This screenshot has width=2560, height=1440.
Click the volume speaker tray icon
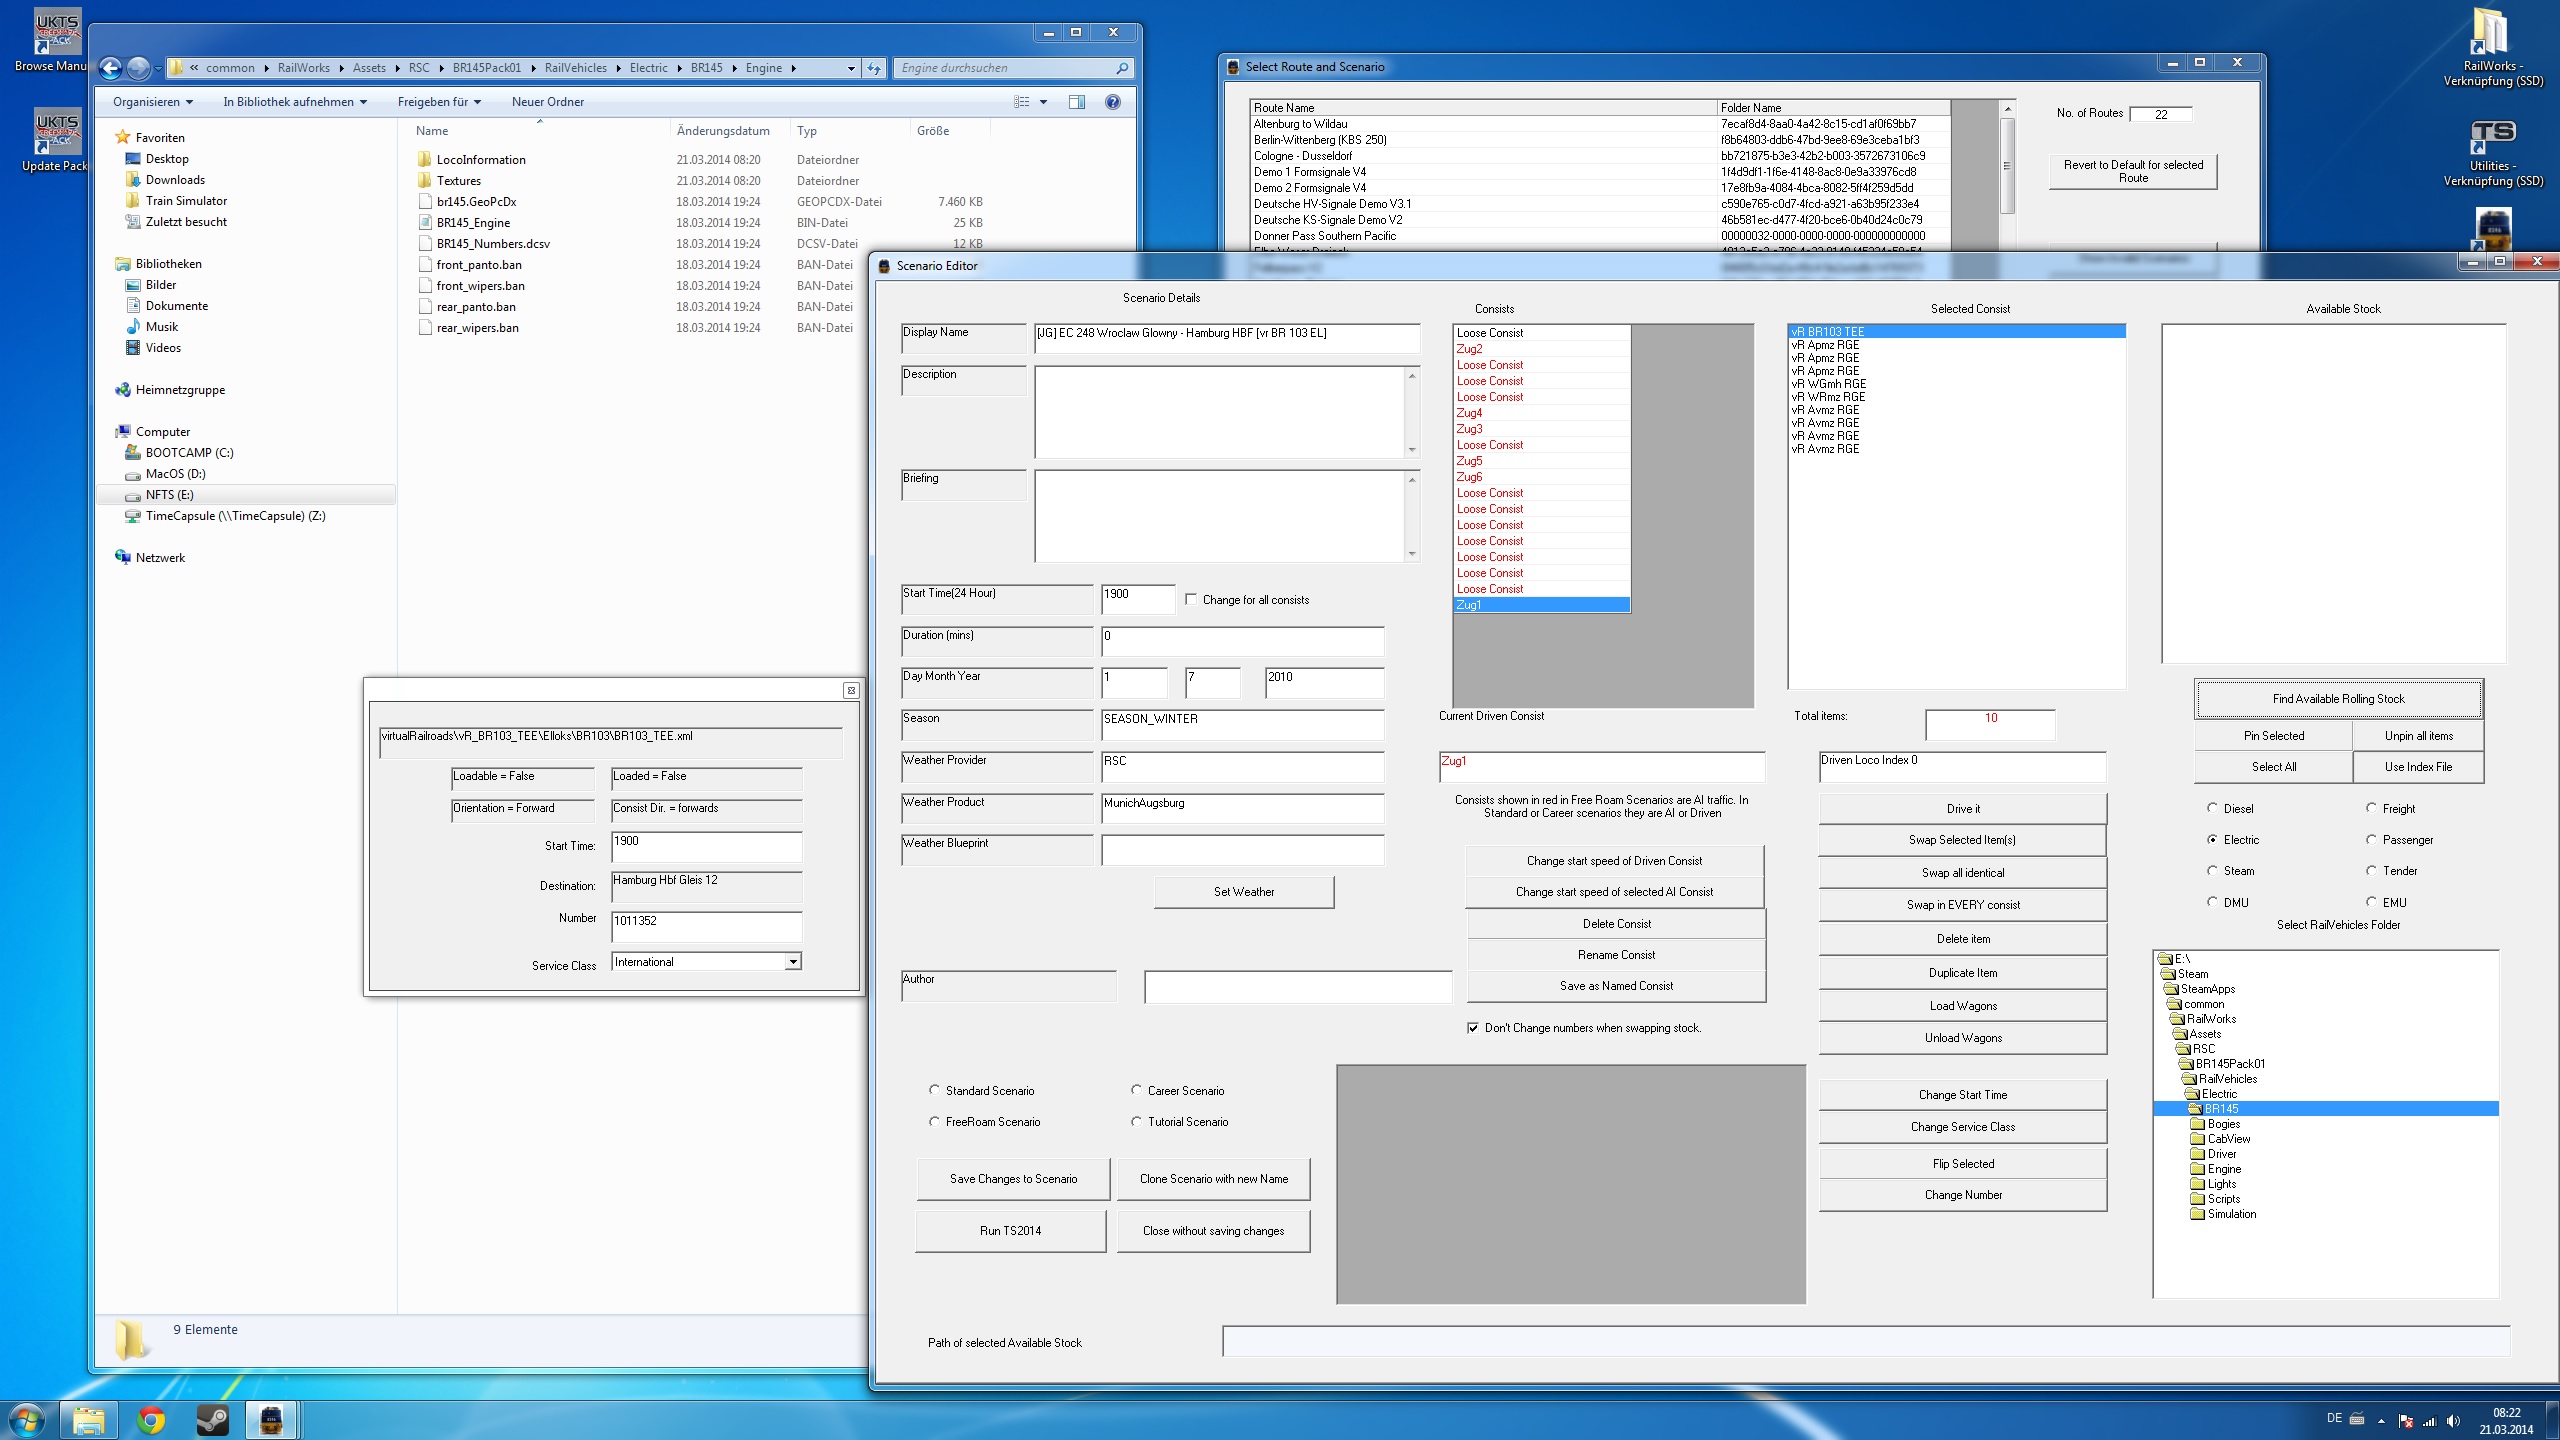[2453, 1421]
